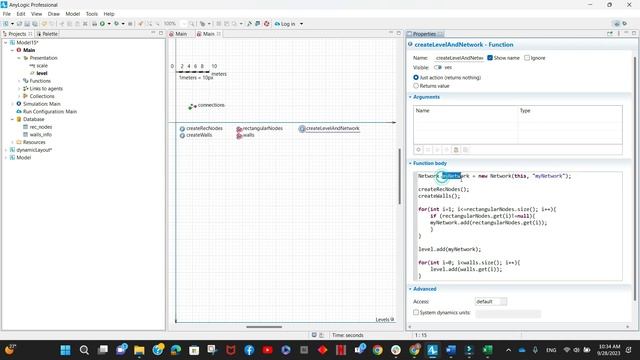Select rec_nodes database table
640x360 pixels.
[41, 127]
